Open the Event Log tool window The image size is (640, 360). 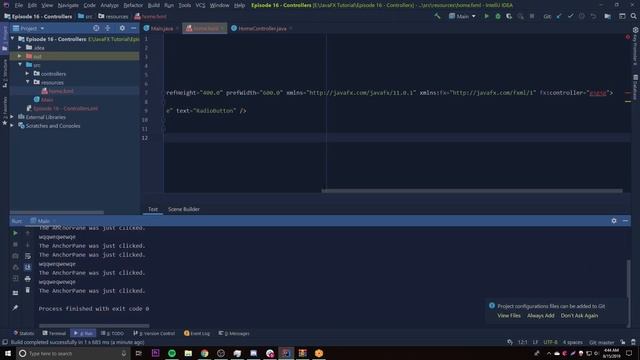197,333
